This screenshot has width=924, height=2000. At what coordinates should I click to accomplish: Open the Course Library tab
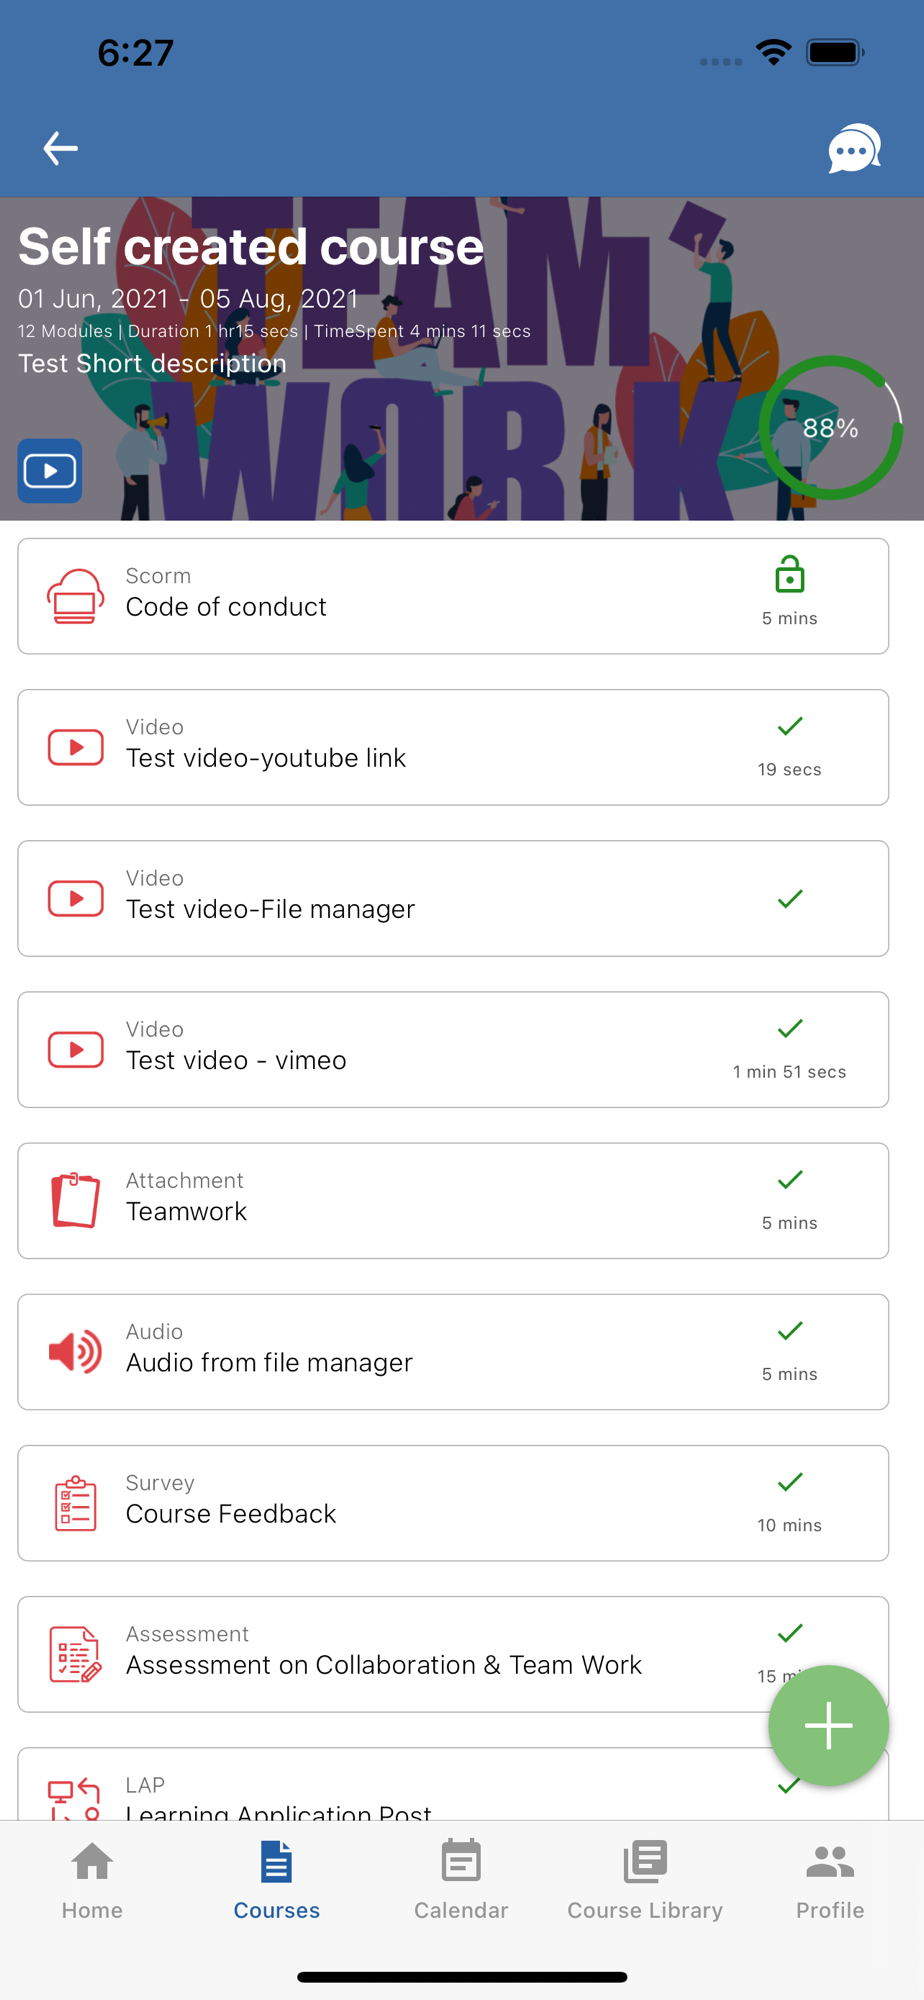click(645, 1881)
